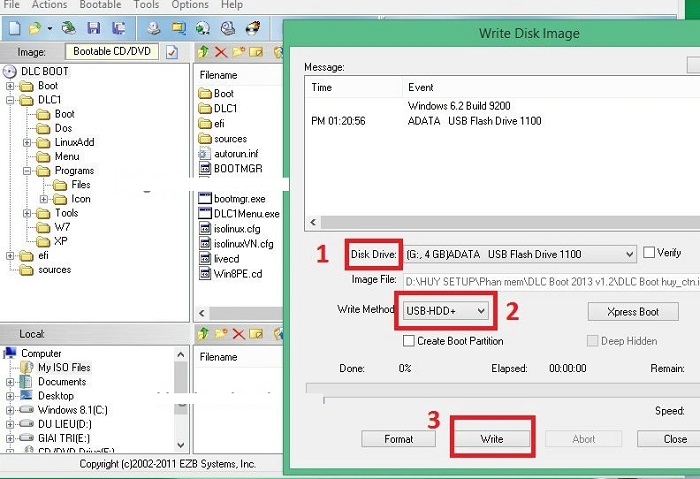
Task: Open the Write Method USB-HDD+ dropdown
Action: [x=482, y=311]
